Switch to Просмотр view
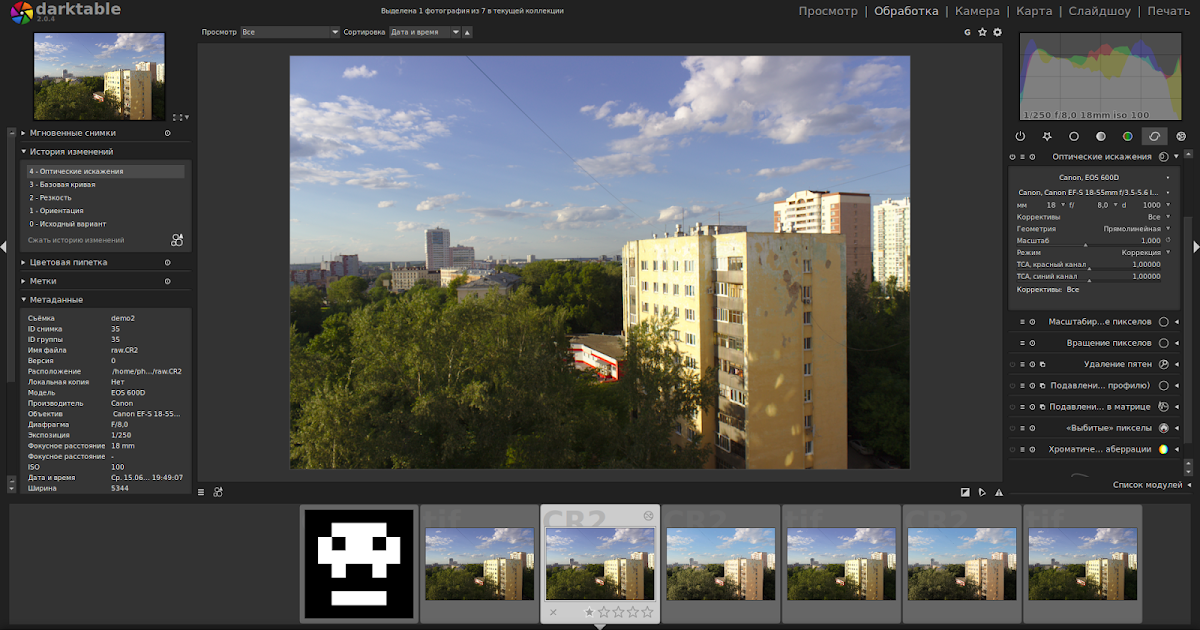This screenshot has height=630, width=1200. (x=828, y=11)
